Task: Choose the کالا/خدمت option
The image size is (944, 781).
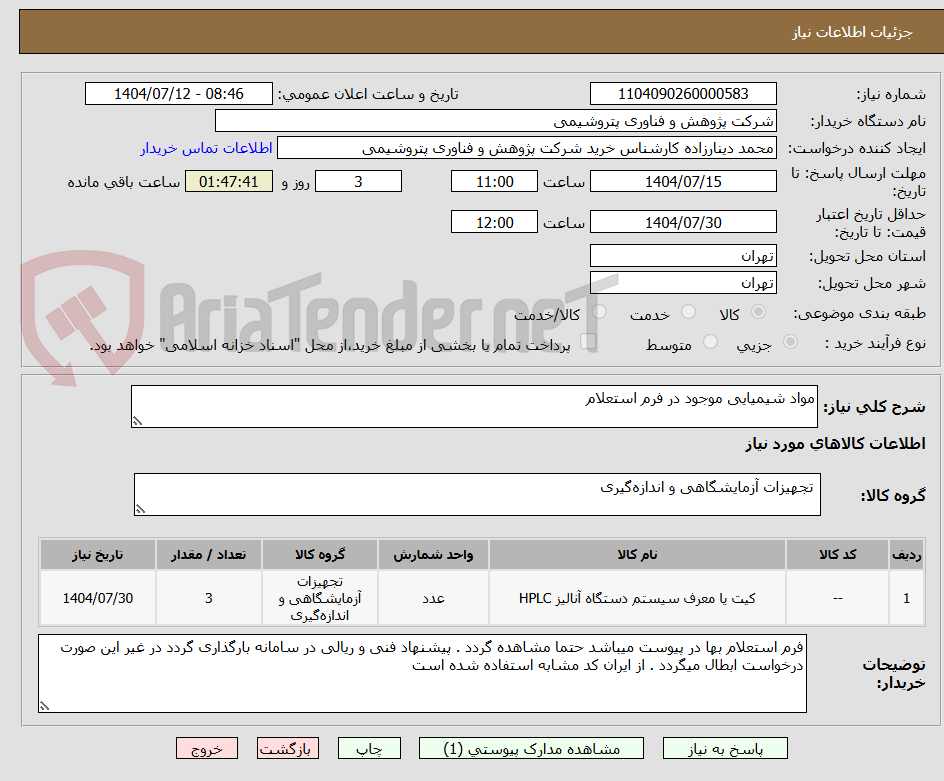Action: (x=598, y=311)
